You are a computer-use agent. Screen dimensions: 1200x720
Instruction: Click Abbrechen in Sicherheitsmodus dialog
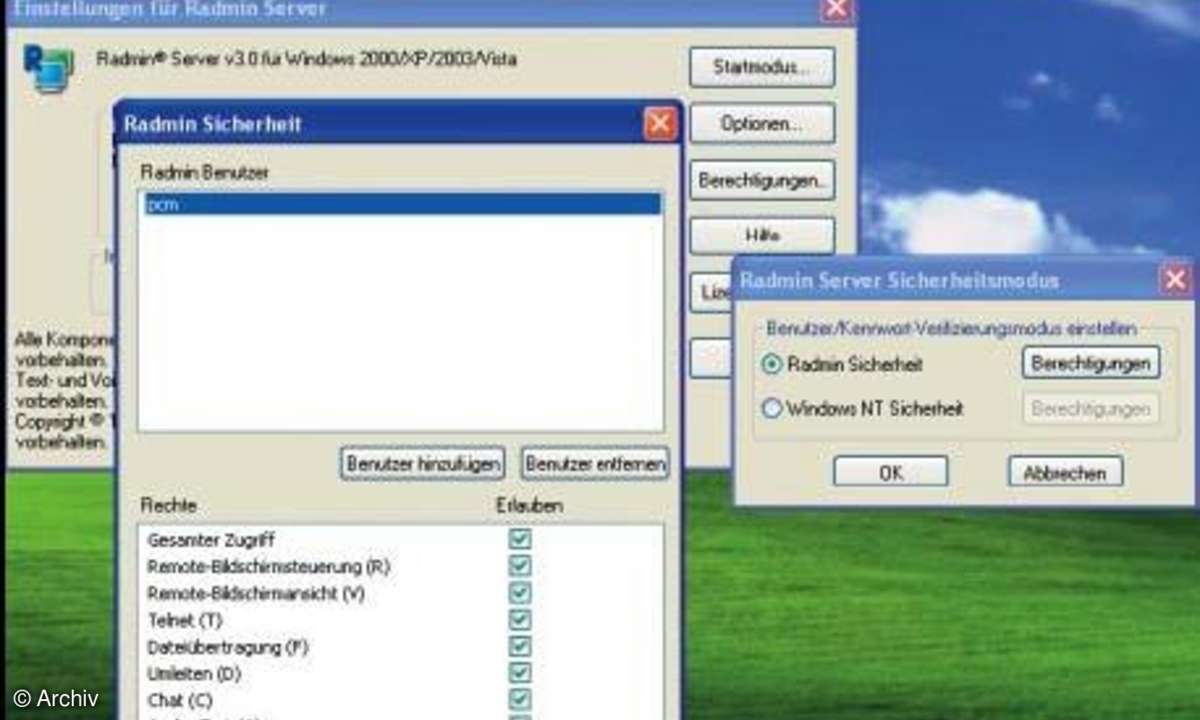click(x=1065, y=473)
